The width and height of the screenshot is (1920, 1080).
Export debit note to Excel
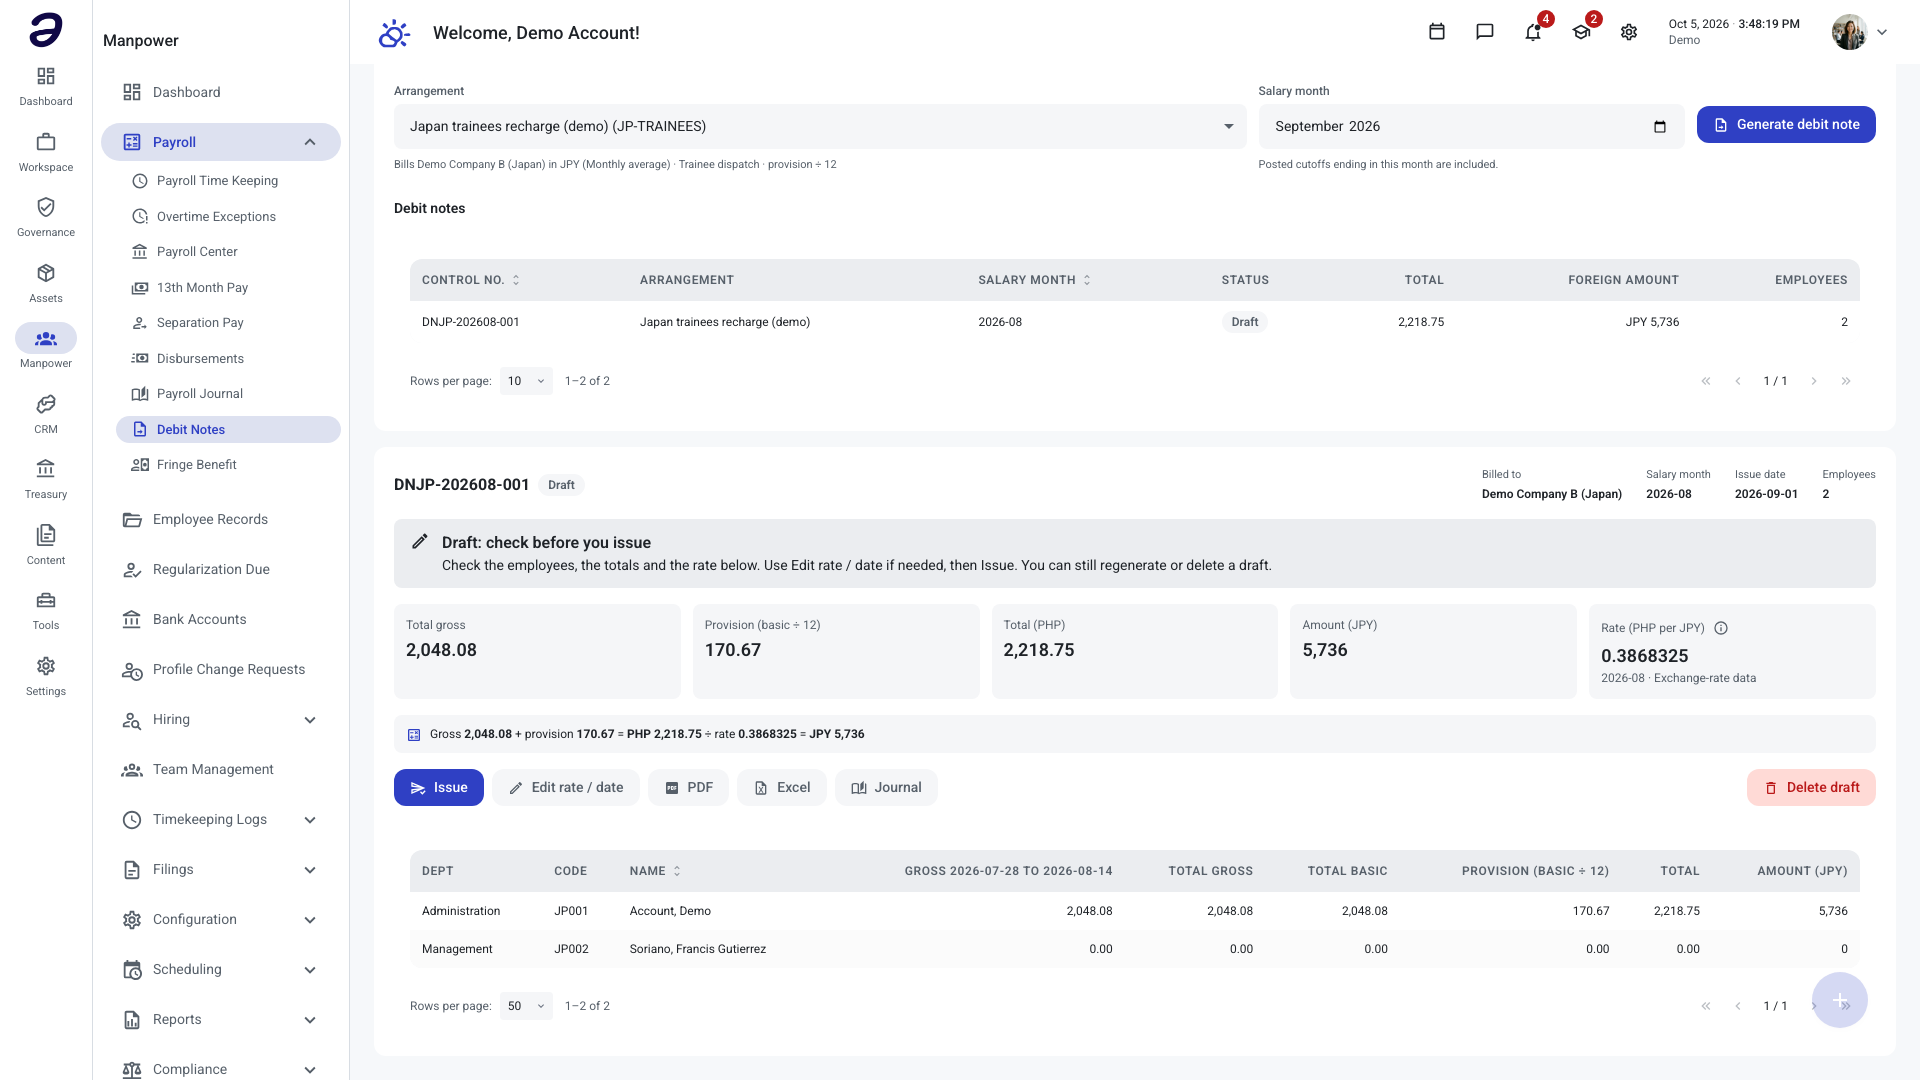[x=782, y=788]
